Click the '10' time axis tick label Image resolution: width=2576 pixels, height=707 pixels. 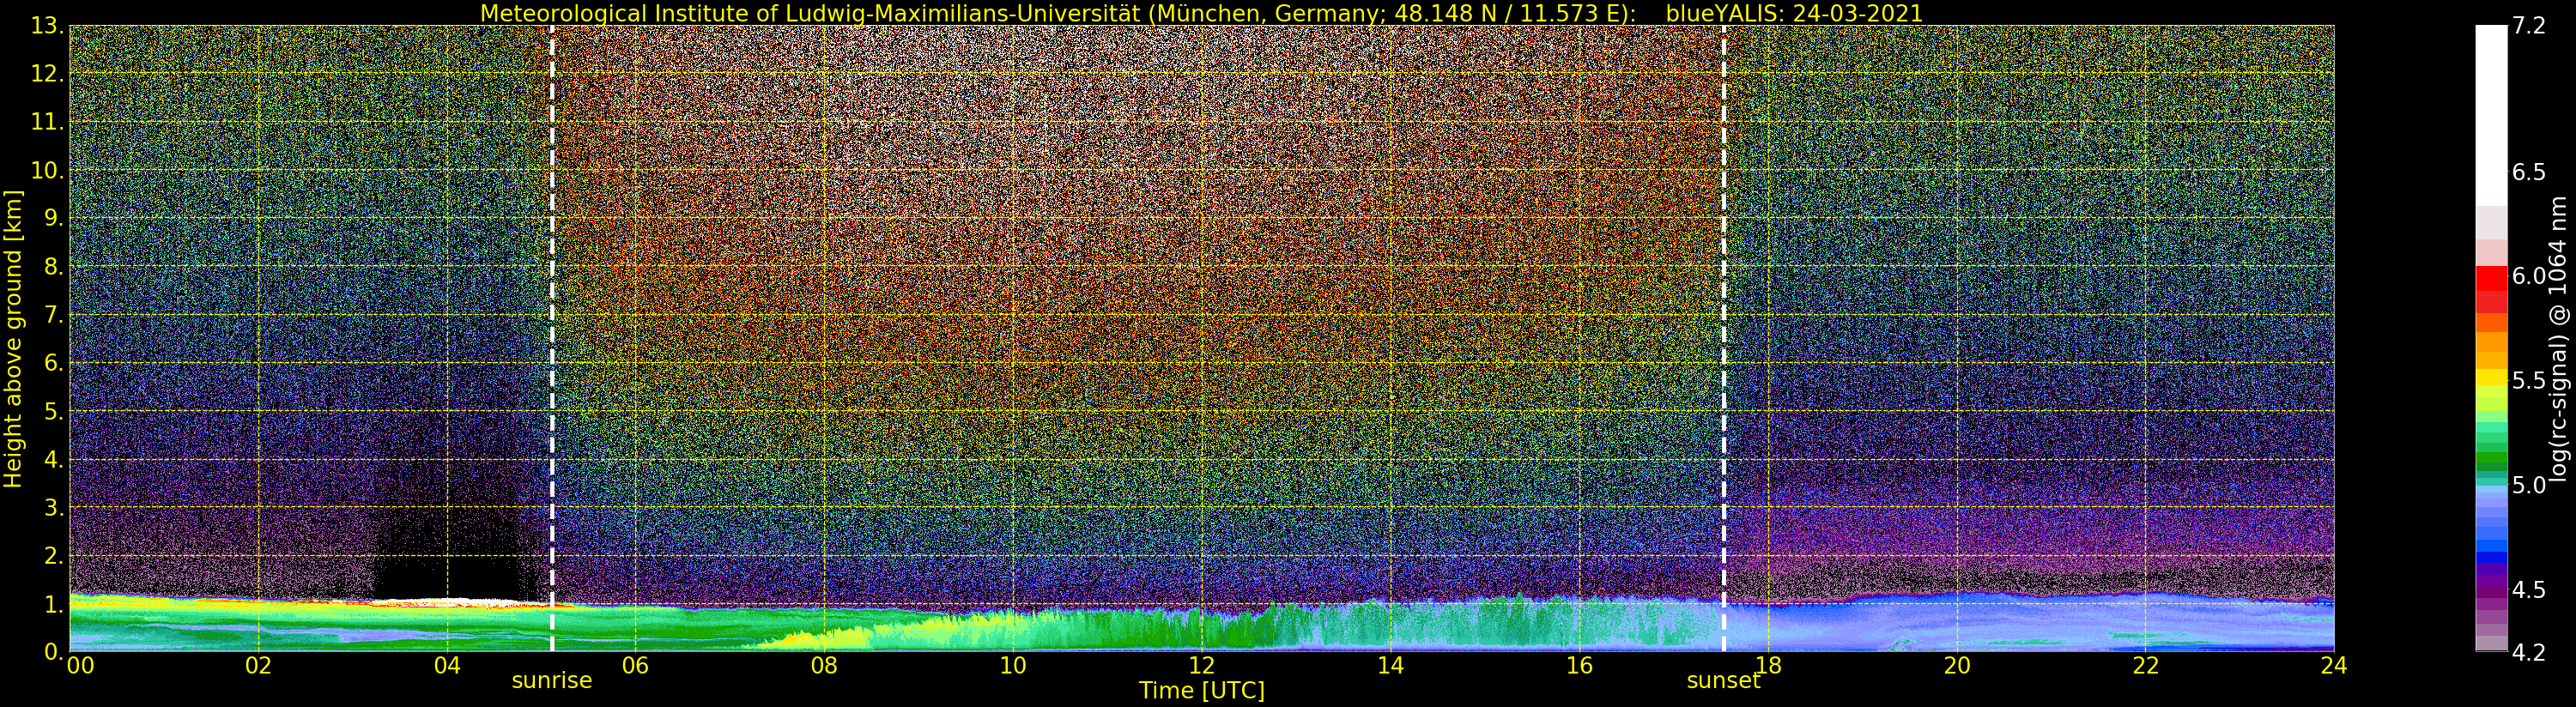click(1013, 665)
